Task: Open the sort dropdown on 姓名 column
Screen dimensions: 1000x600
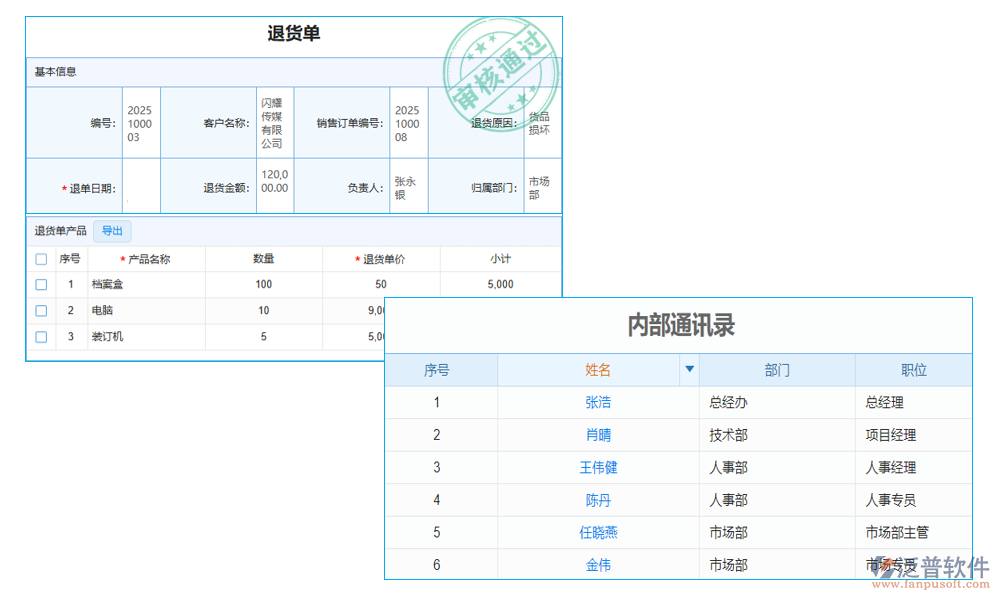Action: tap(689, 369)
